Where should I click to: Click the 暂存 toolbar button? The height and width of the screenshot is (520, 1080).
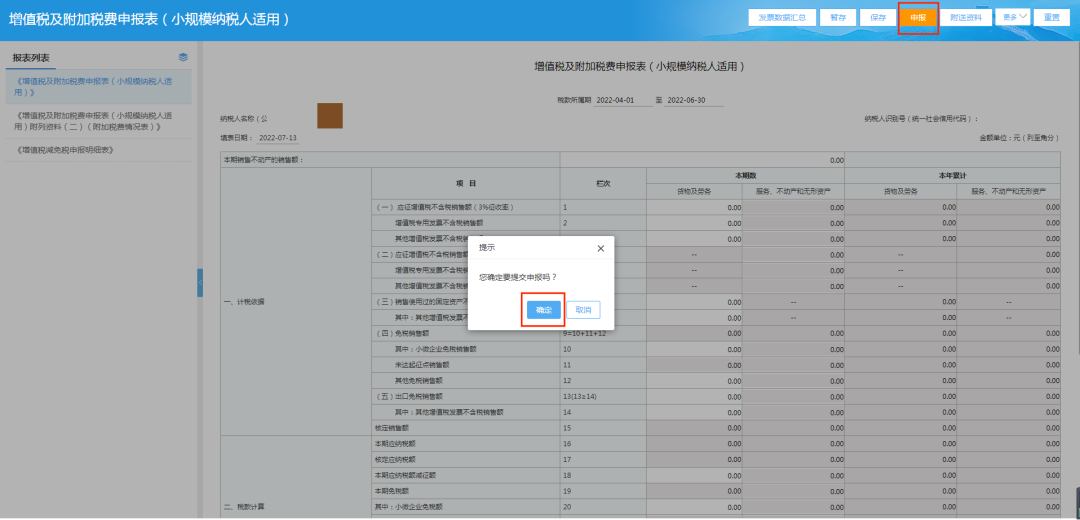(838, 18)
